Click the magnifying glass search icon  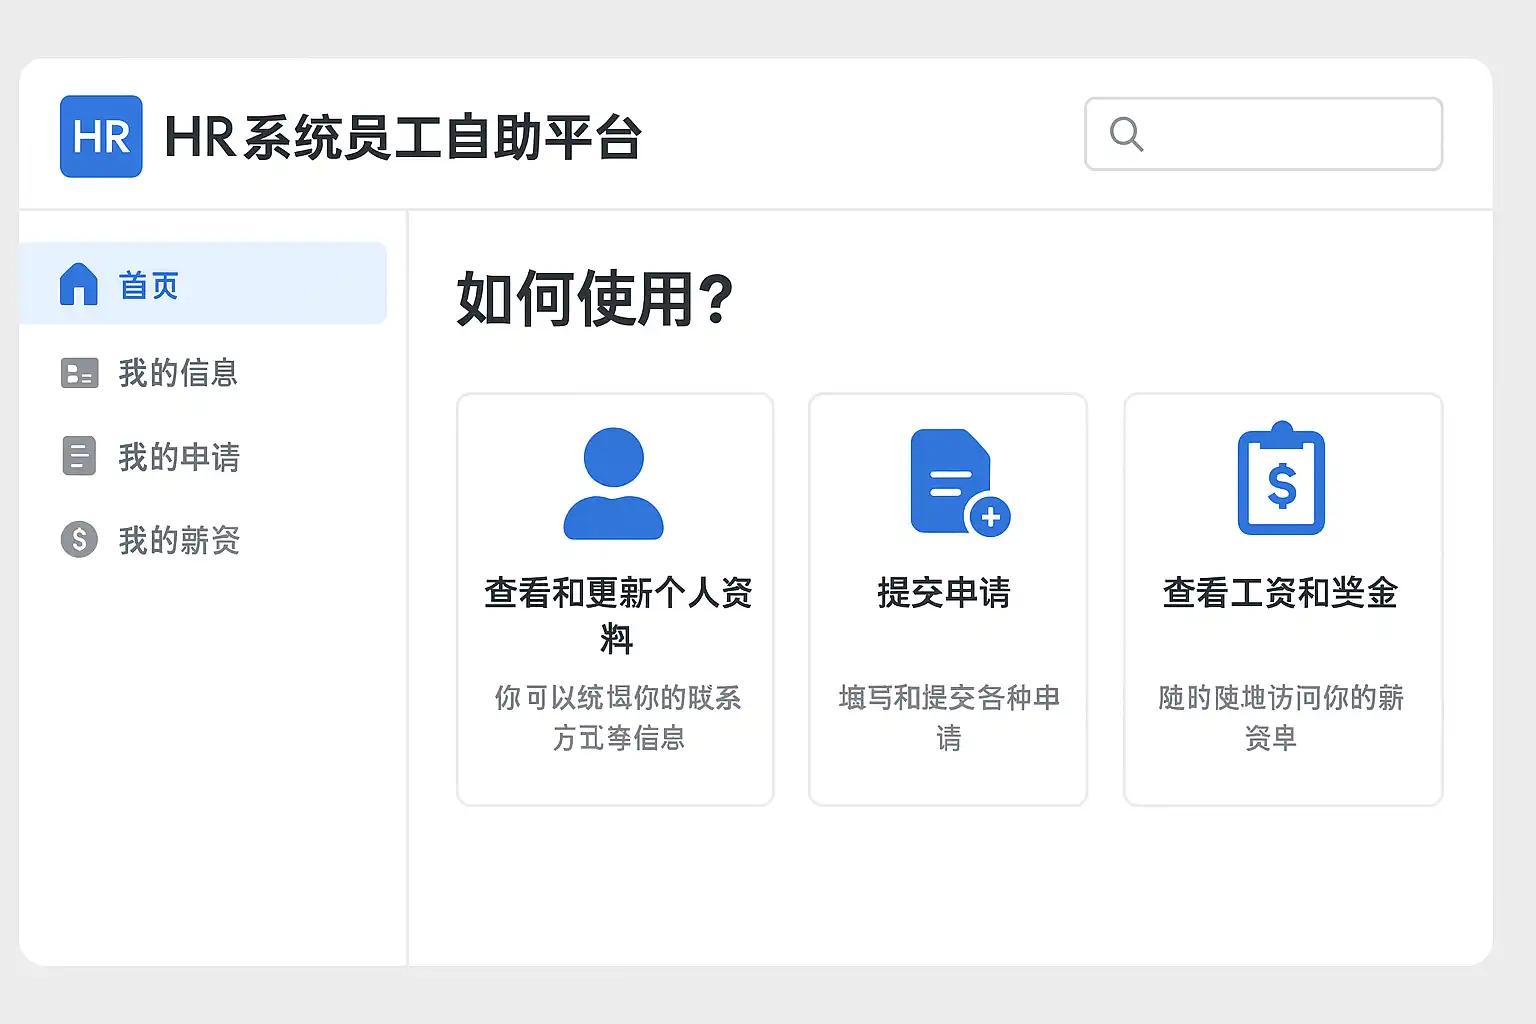click(1126, 134)
